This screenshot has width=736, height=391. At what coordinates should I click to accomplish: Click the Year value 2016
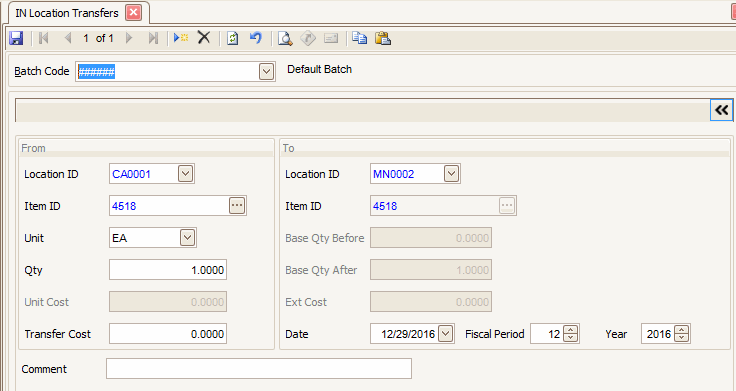coord(659,334)
